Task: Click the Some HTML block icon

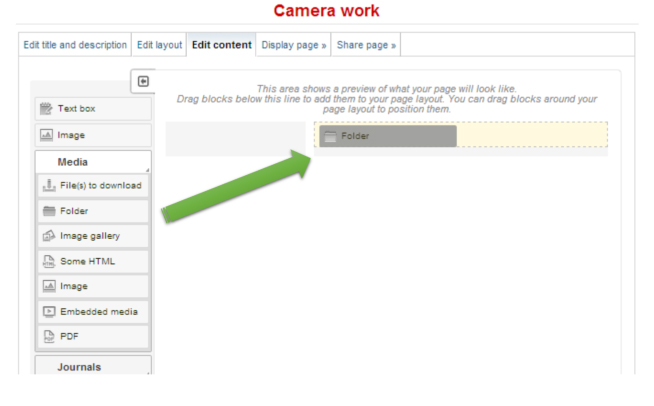Action: (47, 262)
